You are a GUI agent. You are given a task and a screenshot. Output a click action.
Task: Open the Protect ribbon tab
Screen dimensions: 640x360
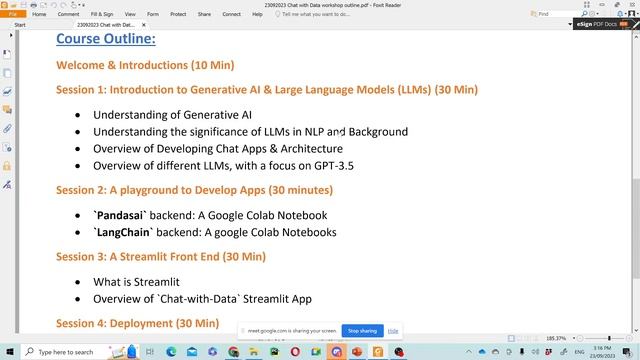click(x=178, y=14)
